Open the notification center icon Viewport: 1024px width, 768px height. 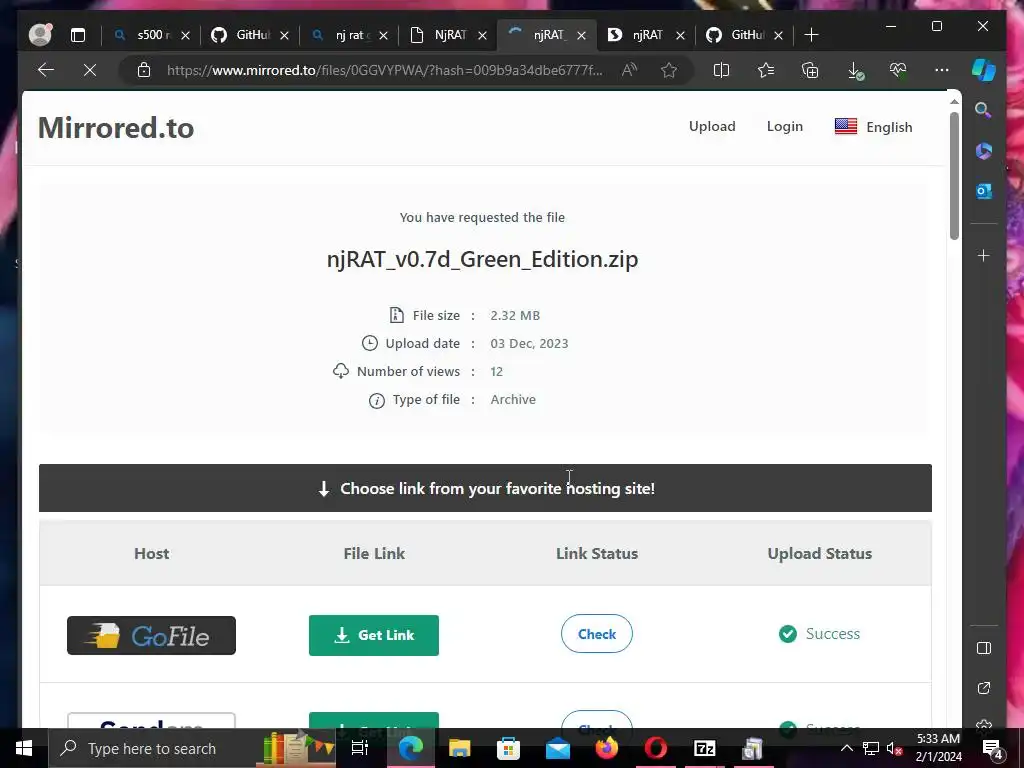tap(992, 749)
